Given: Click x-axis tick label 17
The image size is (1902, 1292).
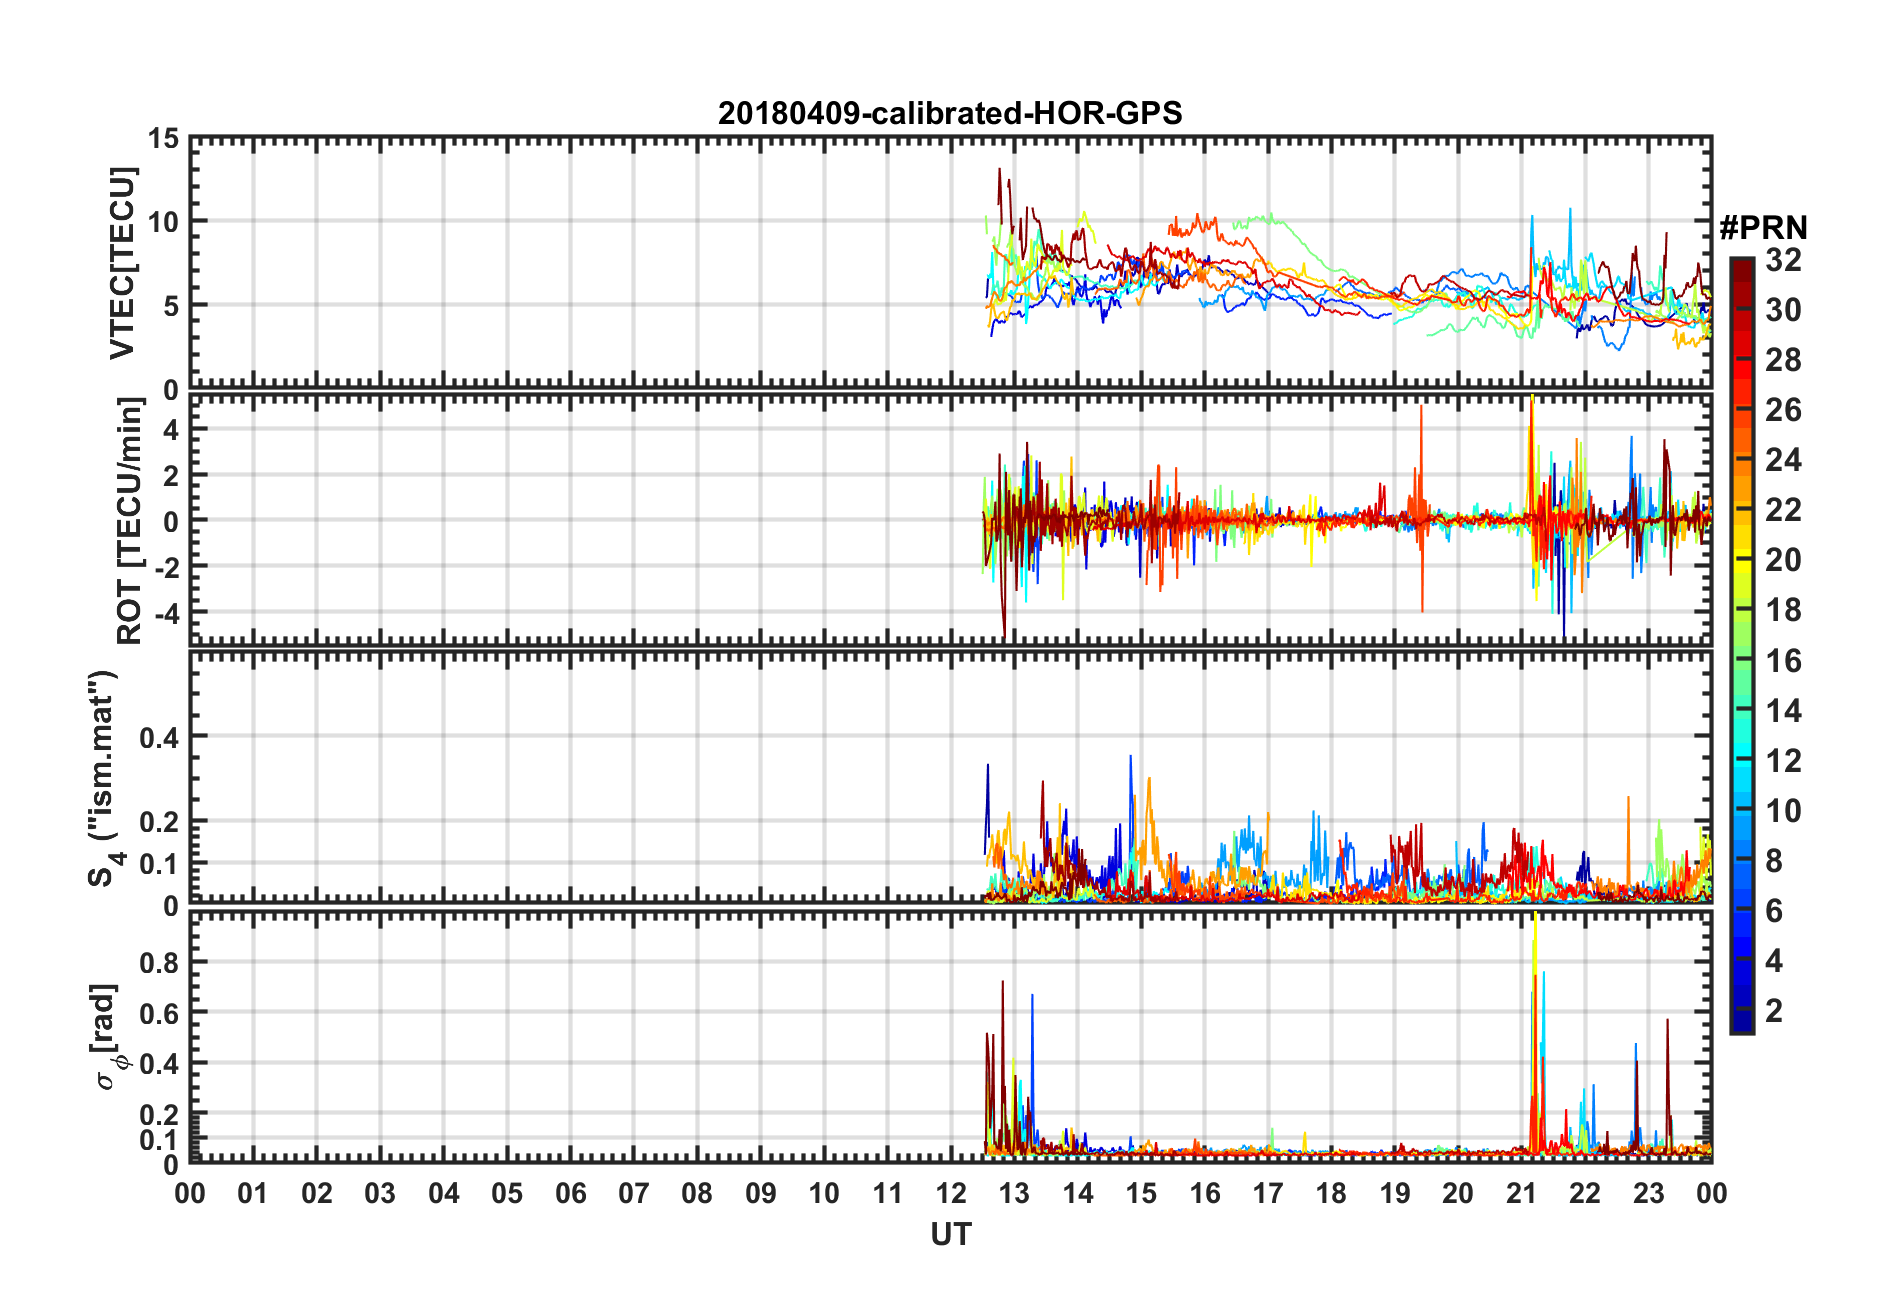Looking at the screenshot, I should [1268, 1194].
